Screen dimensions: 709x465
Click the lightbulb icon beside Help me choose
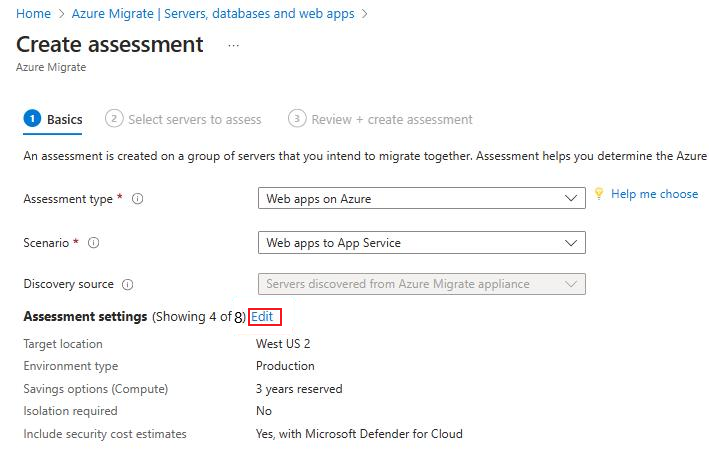coord(599,194)
